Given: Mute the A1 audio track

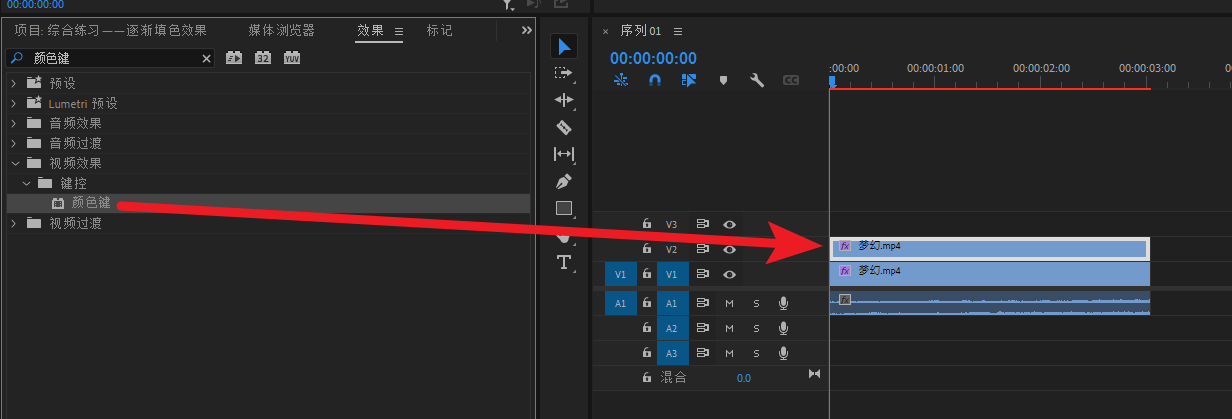Looking at the screenshot, I should 729,303.
